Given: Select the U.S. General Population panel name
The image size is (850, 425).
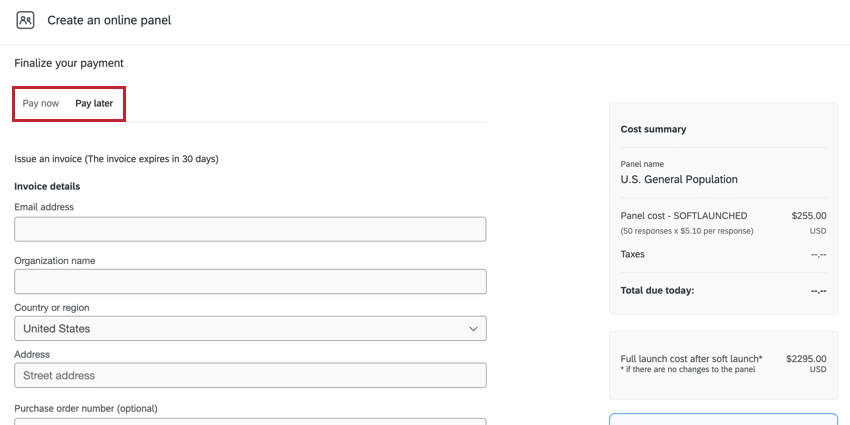Looking at the screenshot, I should [x=679, y=180].
